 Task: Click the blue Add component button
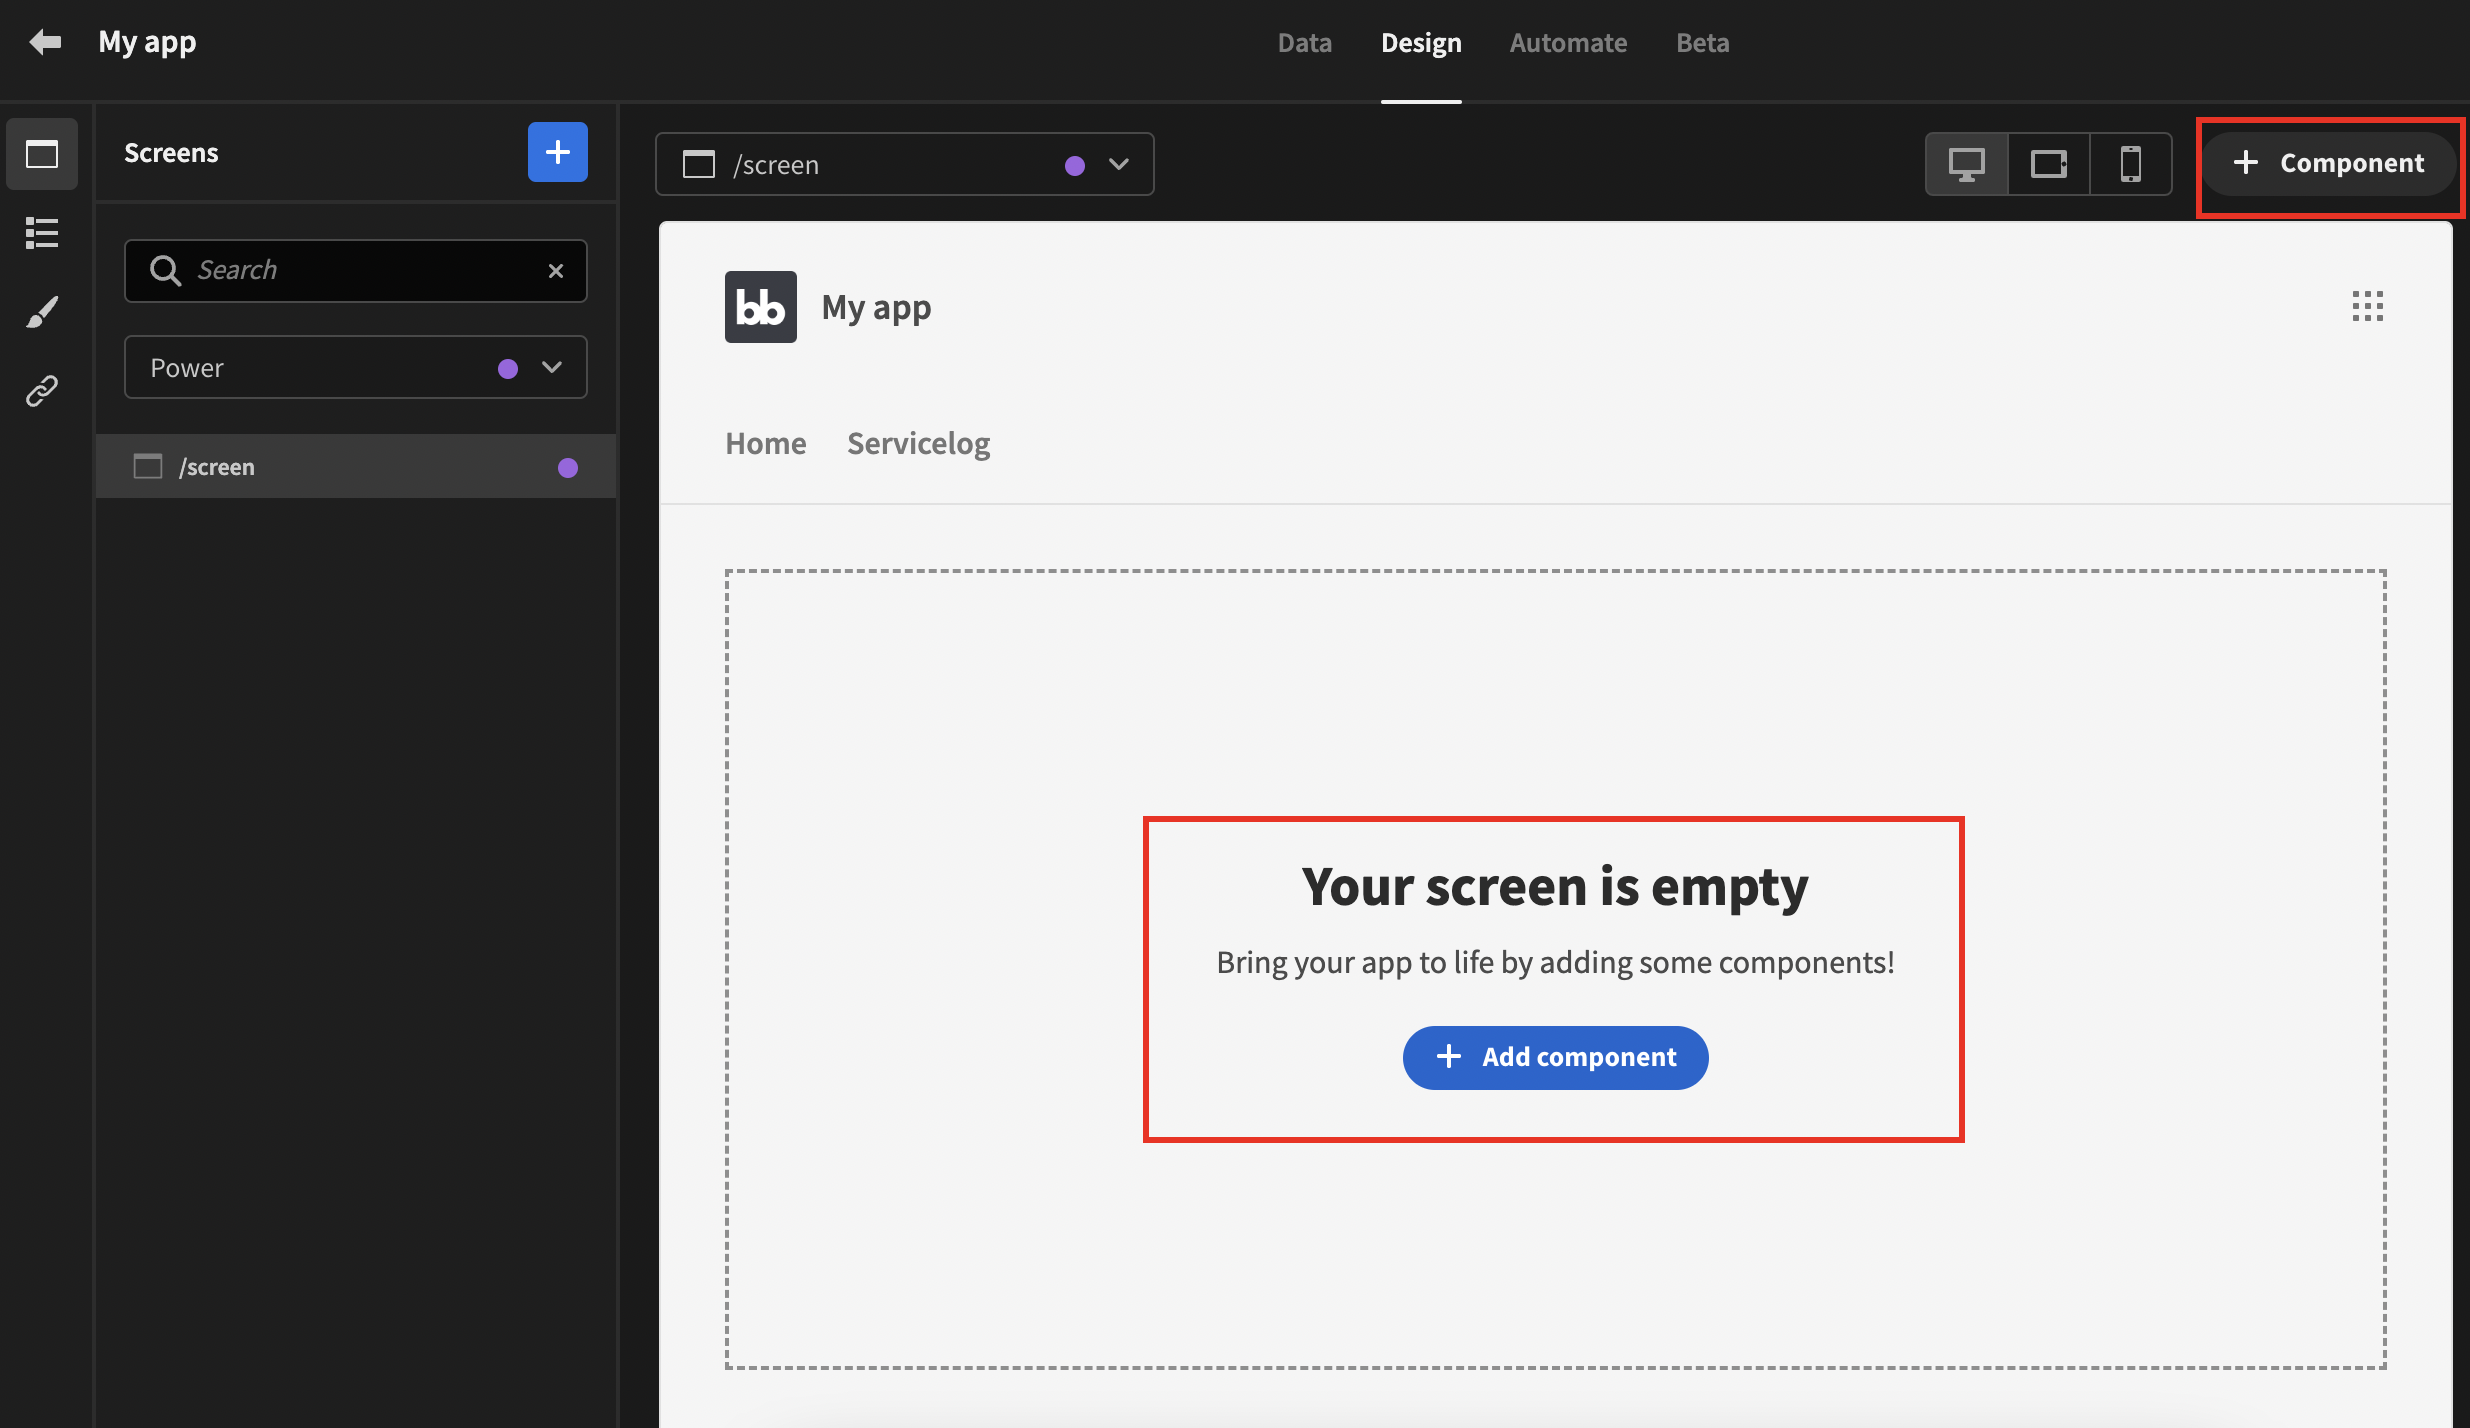click(1555, 1057)
